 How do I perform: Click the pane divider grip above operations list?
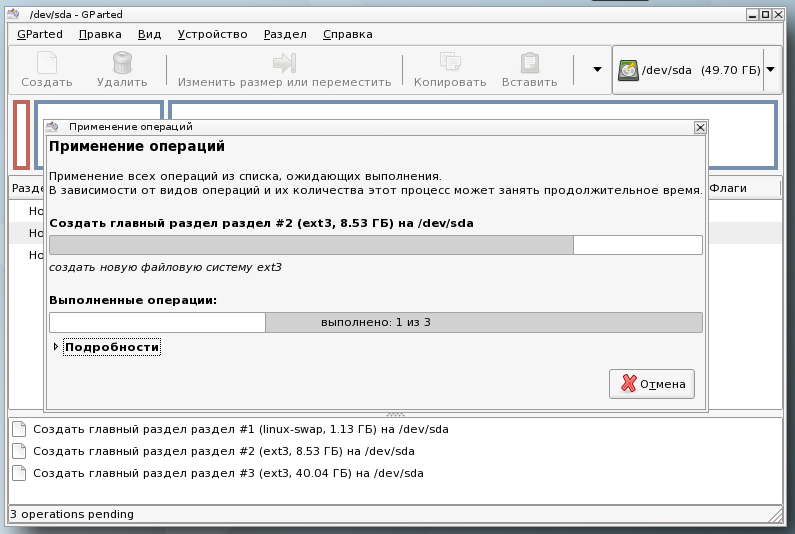(395, 414)
